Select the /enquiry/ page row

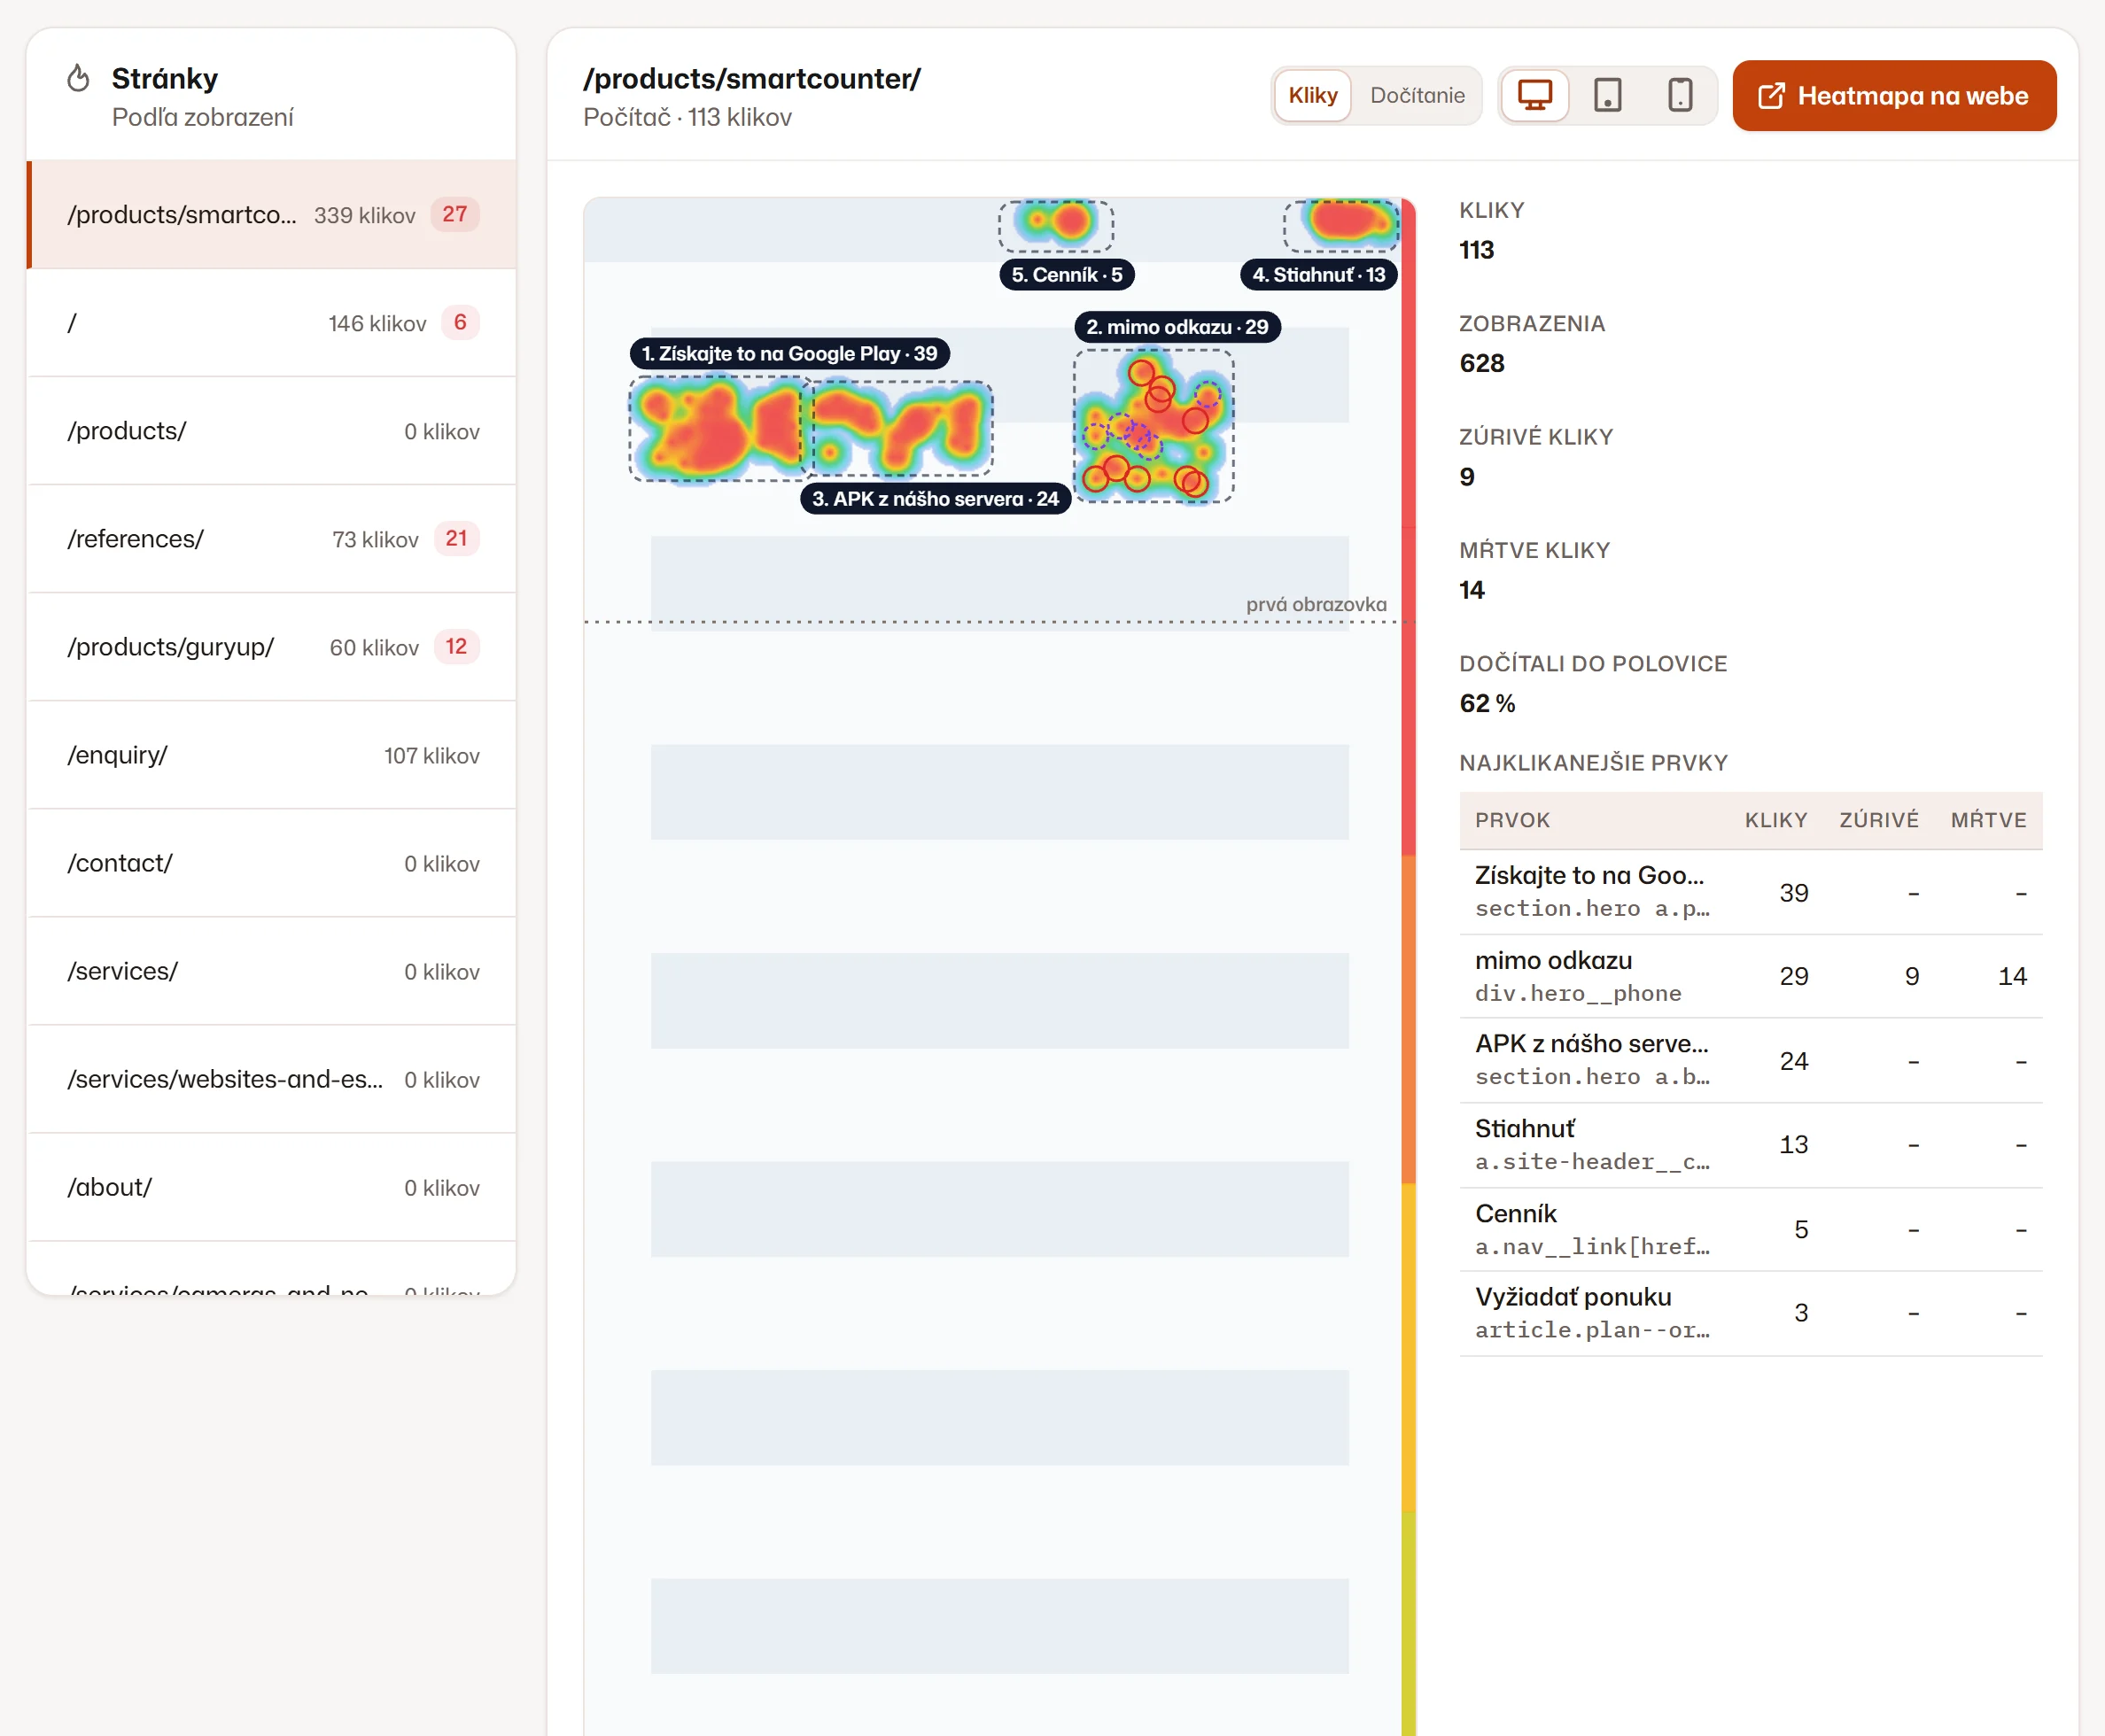[x=272, y=755]
